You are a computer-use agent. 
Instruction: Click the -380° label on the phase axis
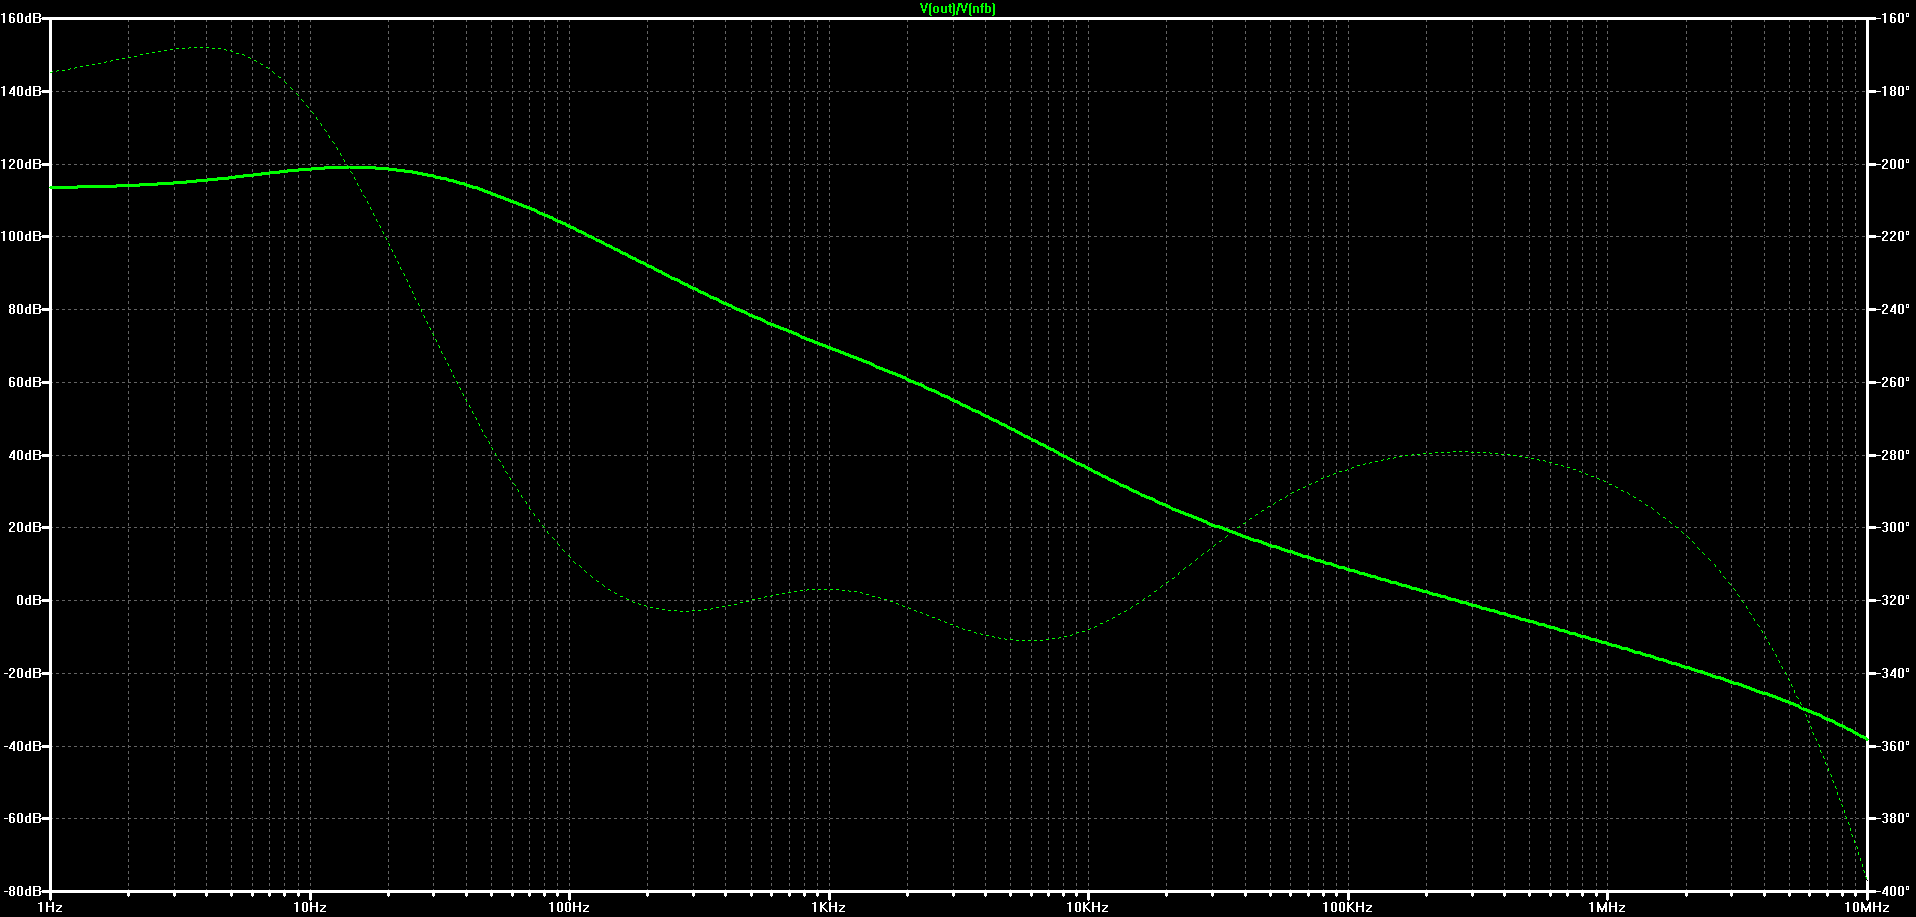(1893, 818)
